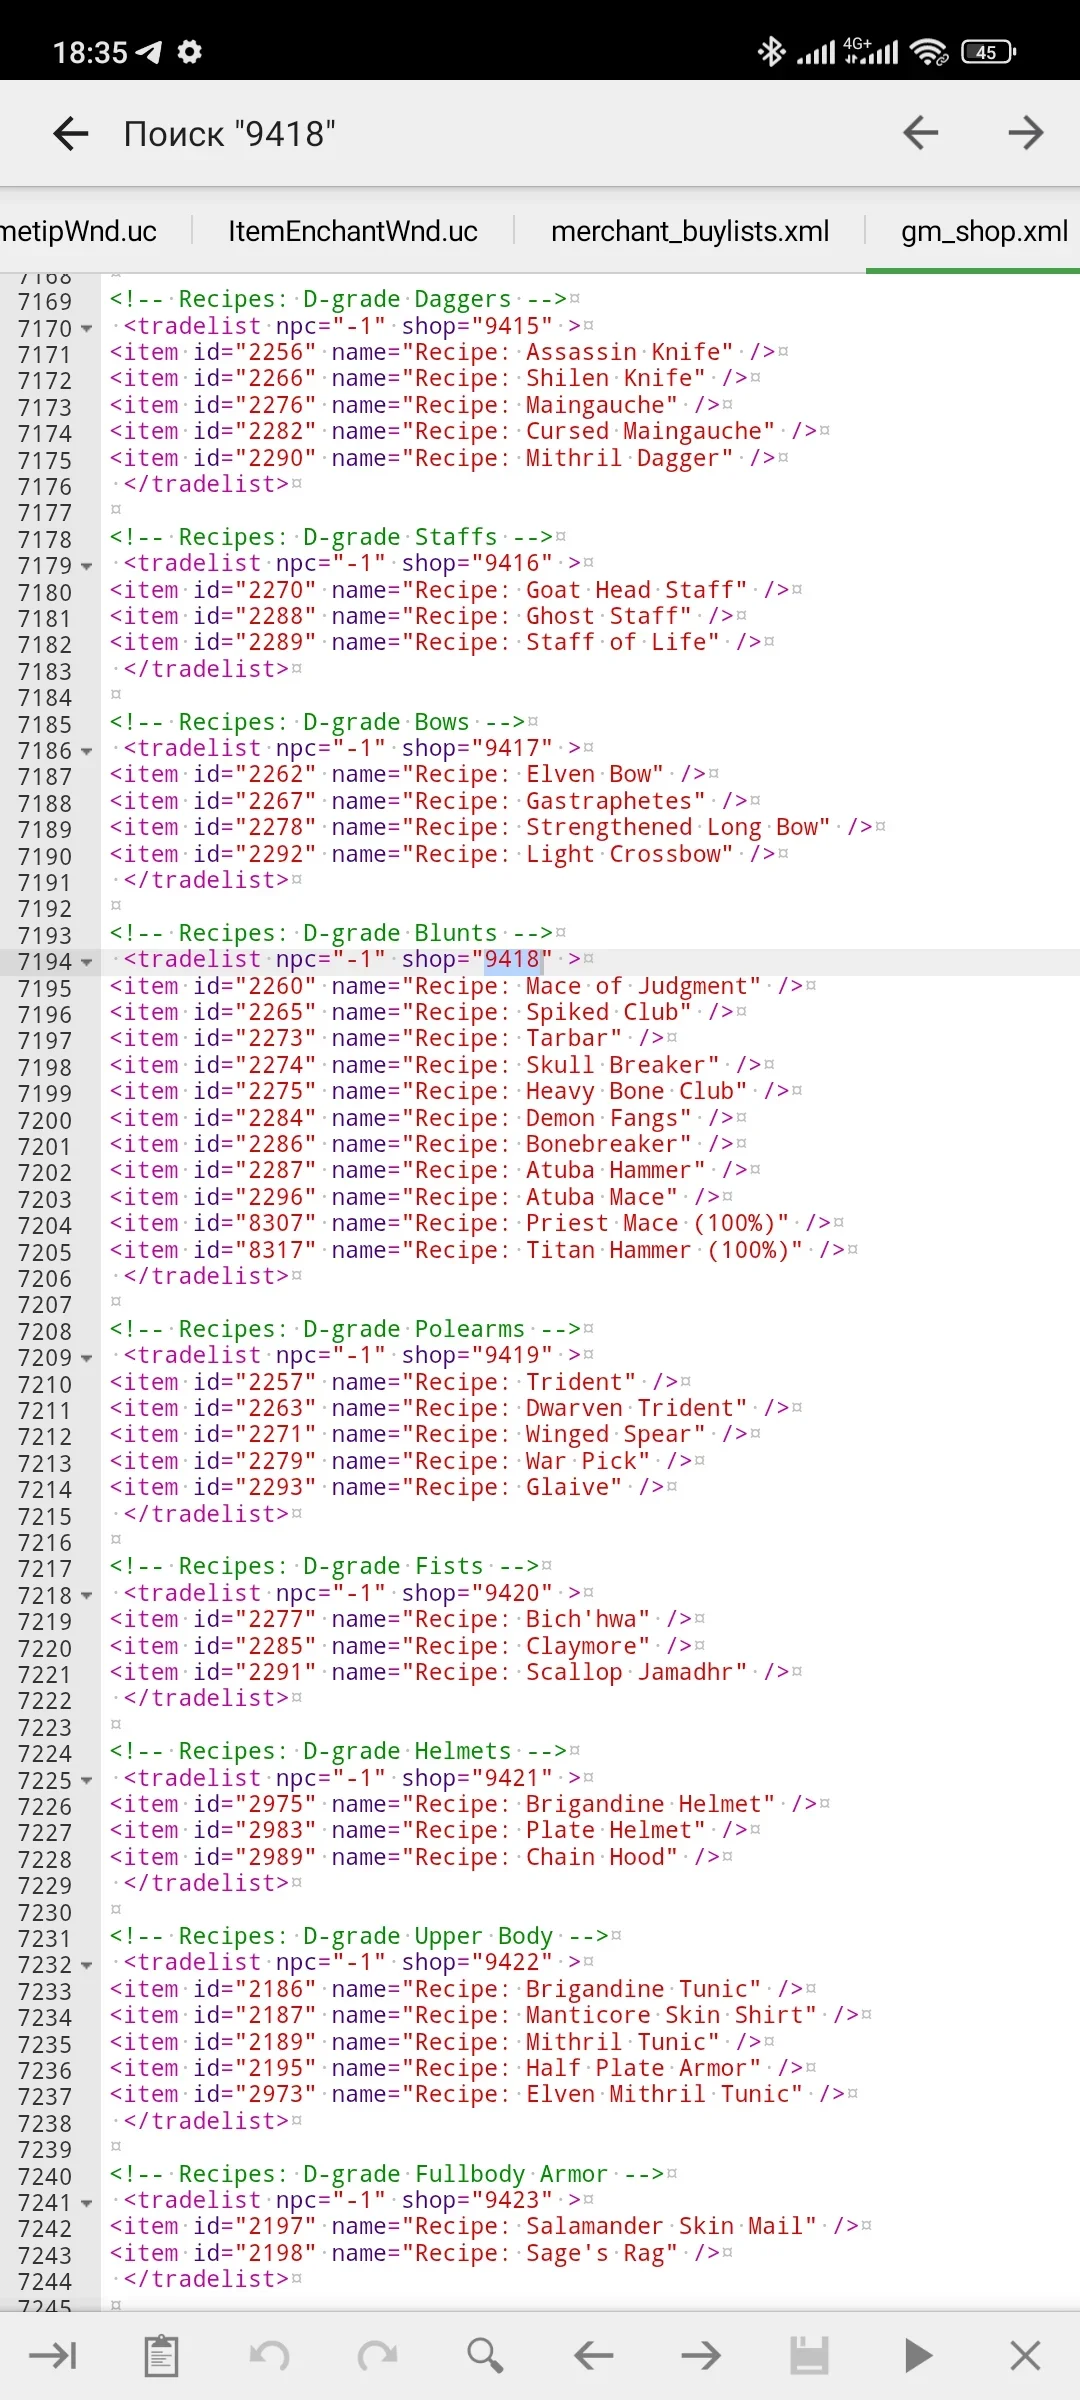The height and width of the screenshot is (2400, 1080).
Task: Tap the Tab indent icon in the bottom toolbar
Action: pos(53,2355)
